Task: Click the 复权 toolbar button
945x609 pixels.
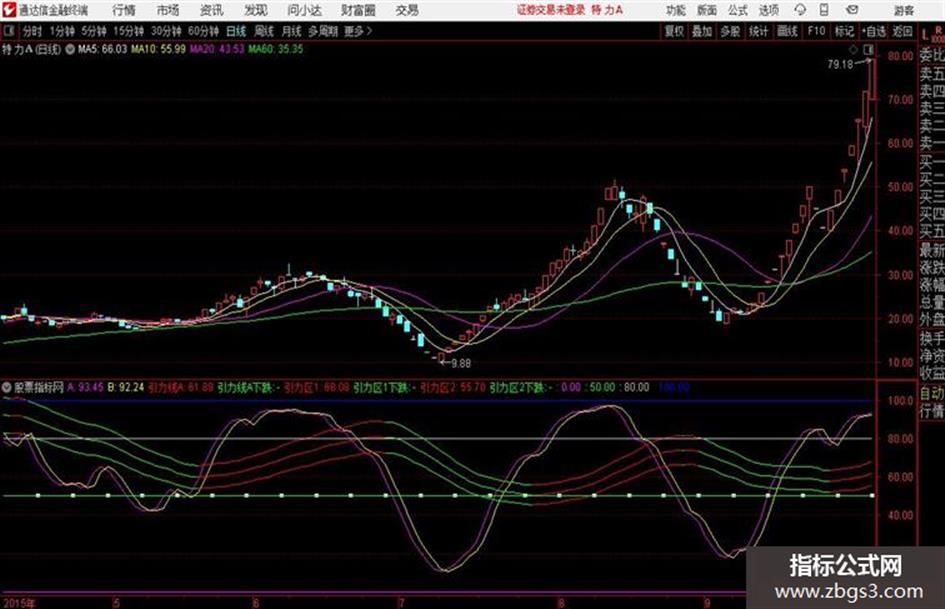Action: [x=674, y=31]
